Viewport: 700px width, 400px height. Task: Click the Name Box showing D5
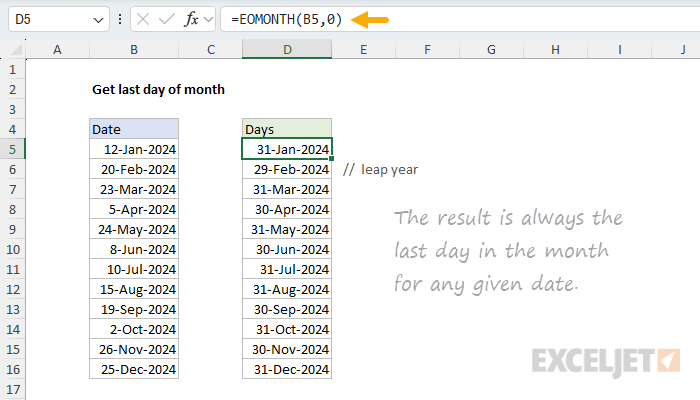point(58,20)
